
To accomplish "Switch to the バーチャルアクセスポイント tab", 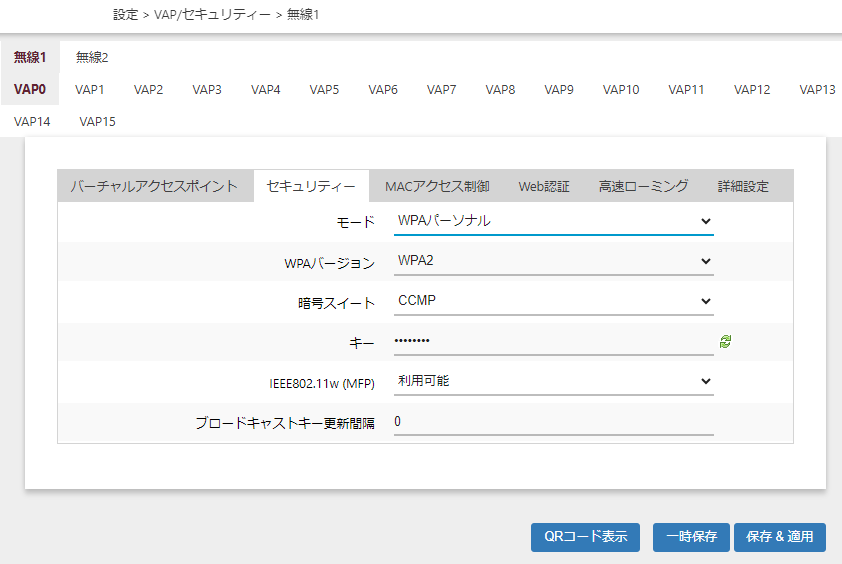I will (154, 186).
